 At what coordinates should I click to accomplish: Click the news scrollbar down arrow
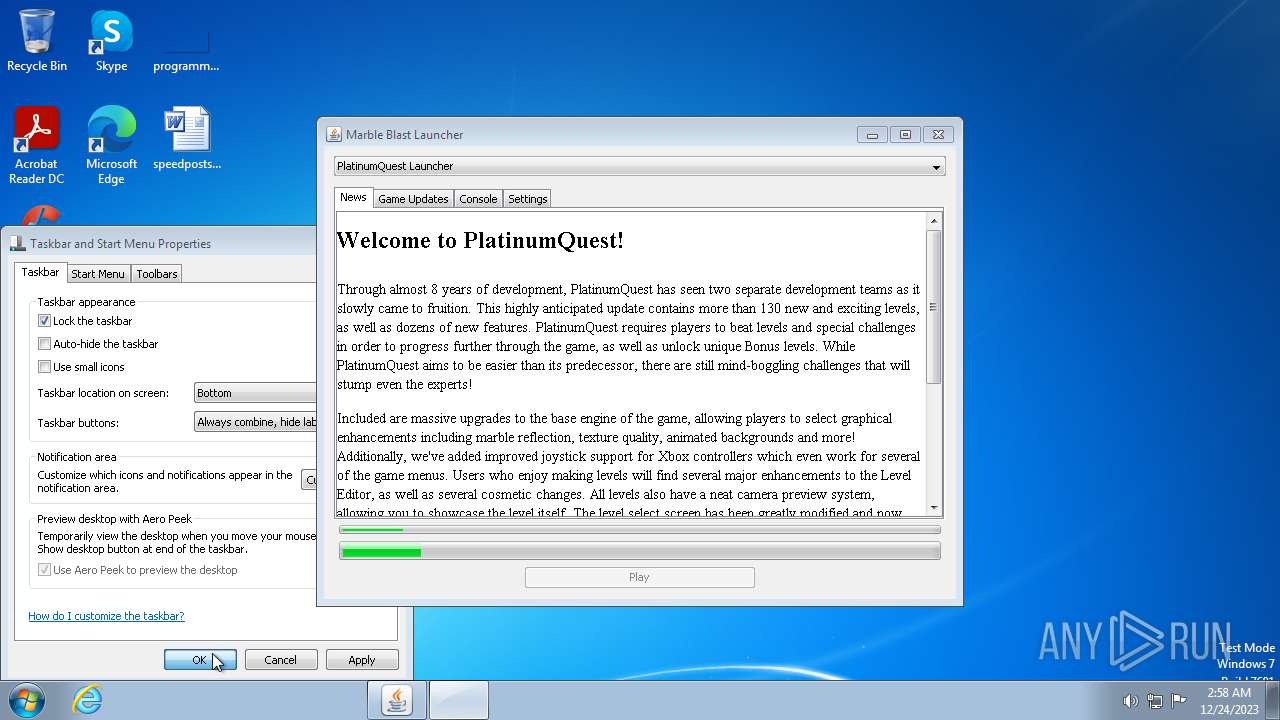[x=934, y=507]
